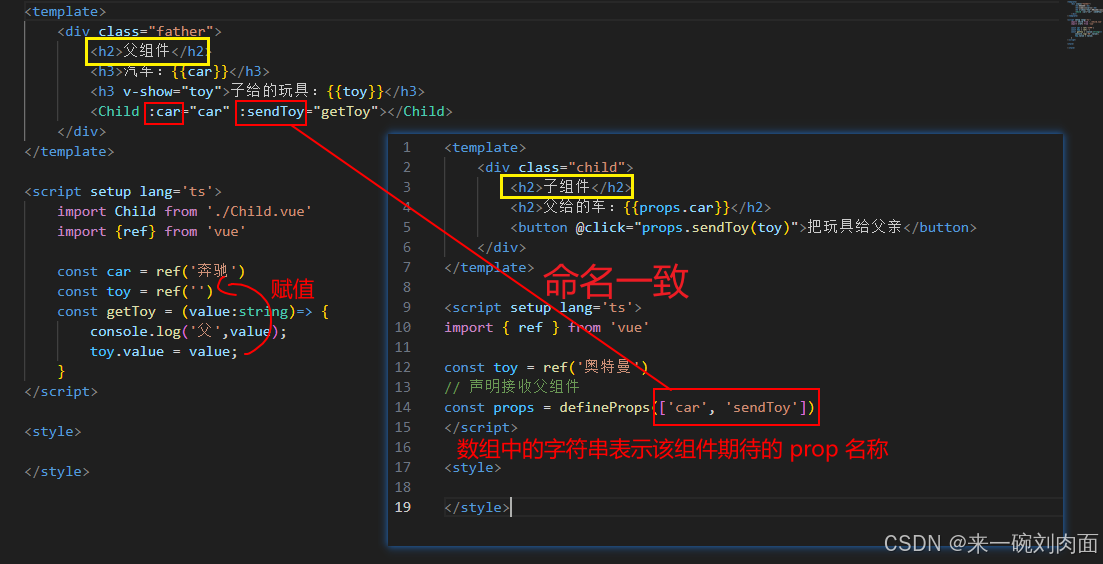This screenshot has width=1103, height=564.
Task: Click import { ref } from 'vue' on Child line 10
Action: [547, 327]
